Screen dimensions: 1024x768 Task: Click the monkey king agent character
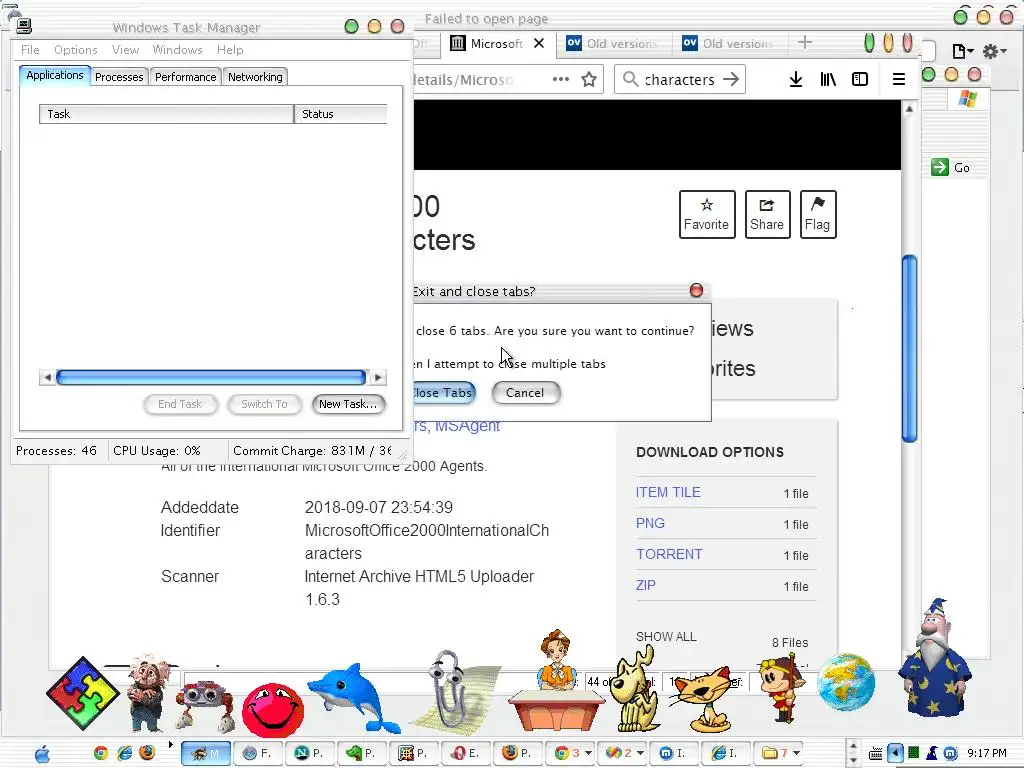point(781,687)
